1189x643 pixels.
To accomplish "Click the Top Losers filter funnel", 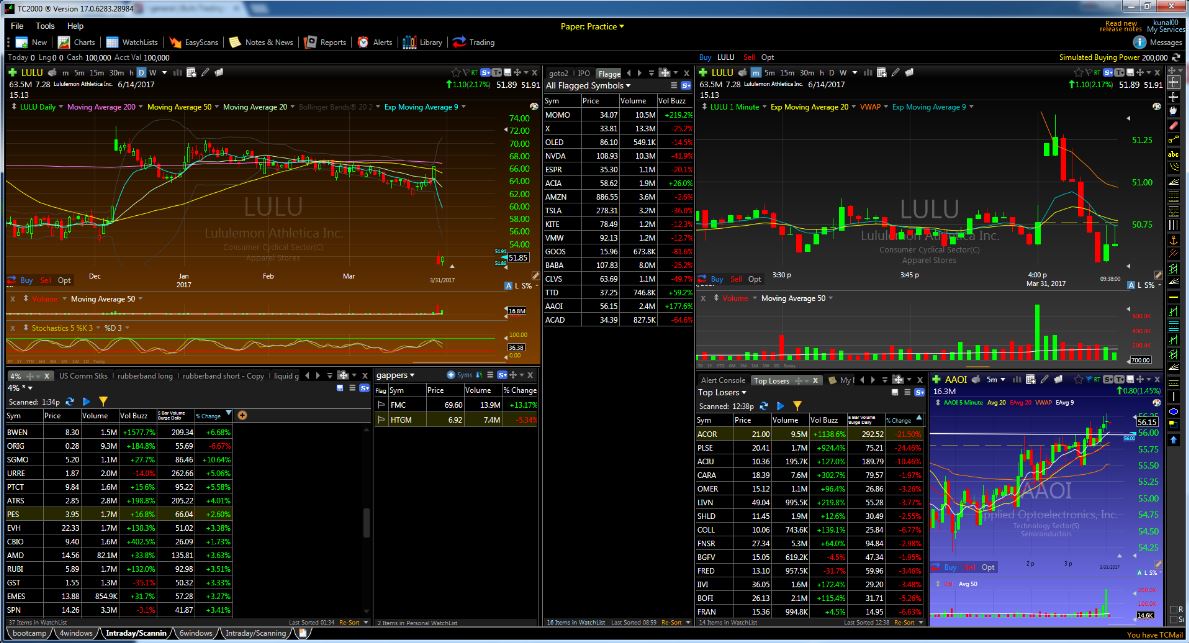I will click(x=797, y=406).
